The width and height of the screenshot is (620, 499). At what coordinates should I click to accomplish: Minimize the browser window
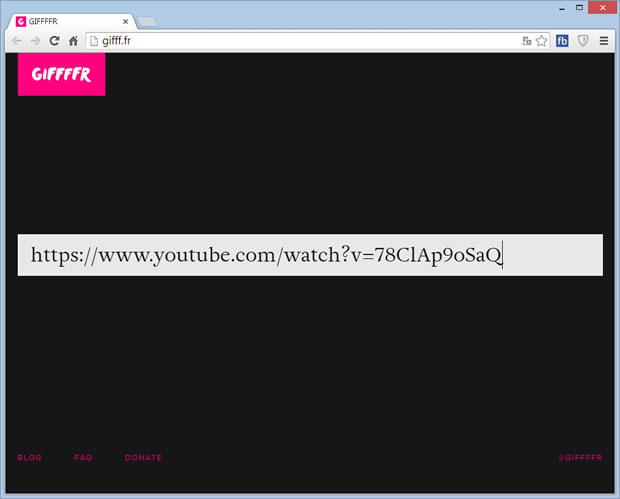[x=562, y=8]
